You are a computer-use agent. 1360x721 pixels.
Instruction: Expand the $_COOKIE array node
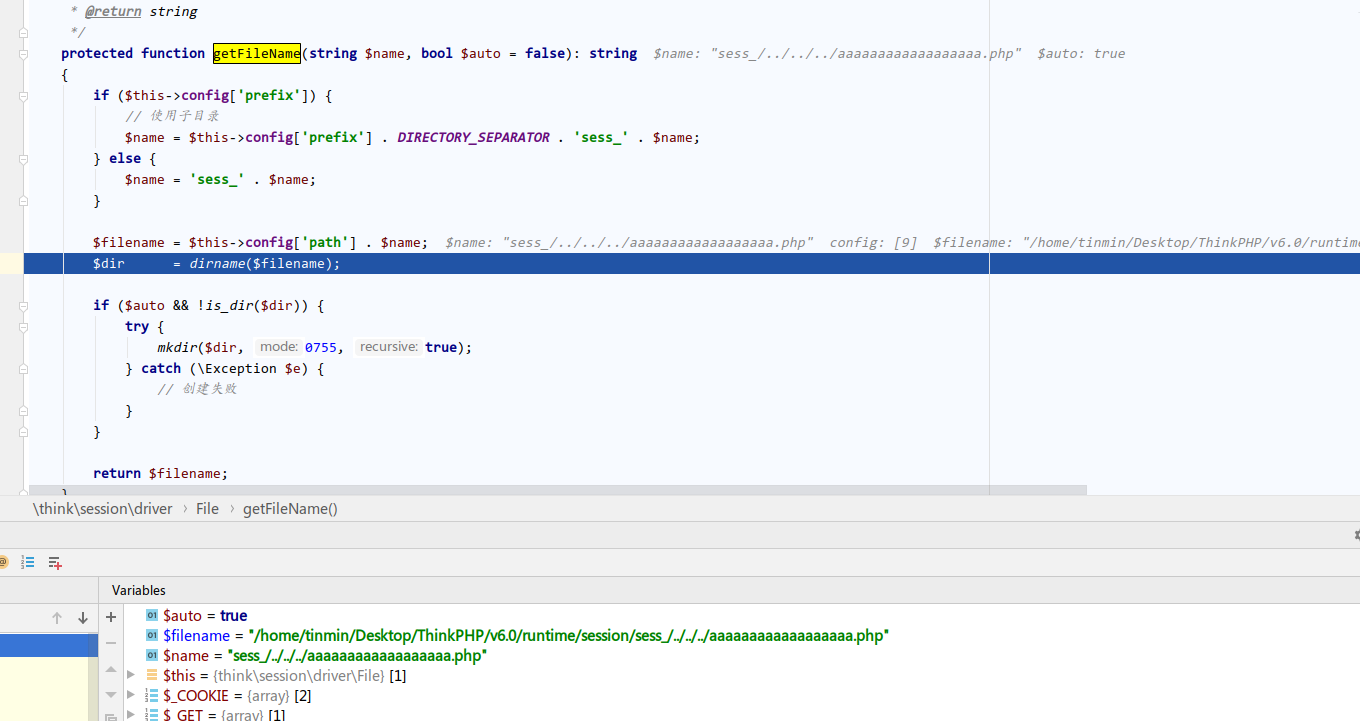[131, 695]
